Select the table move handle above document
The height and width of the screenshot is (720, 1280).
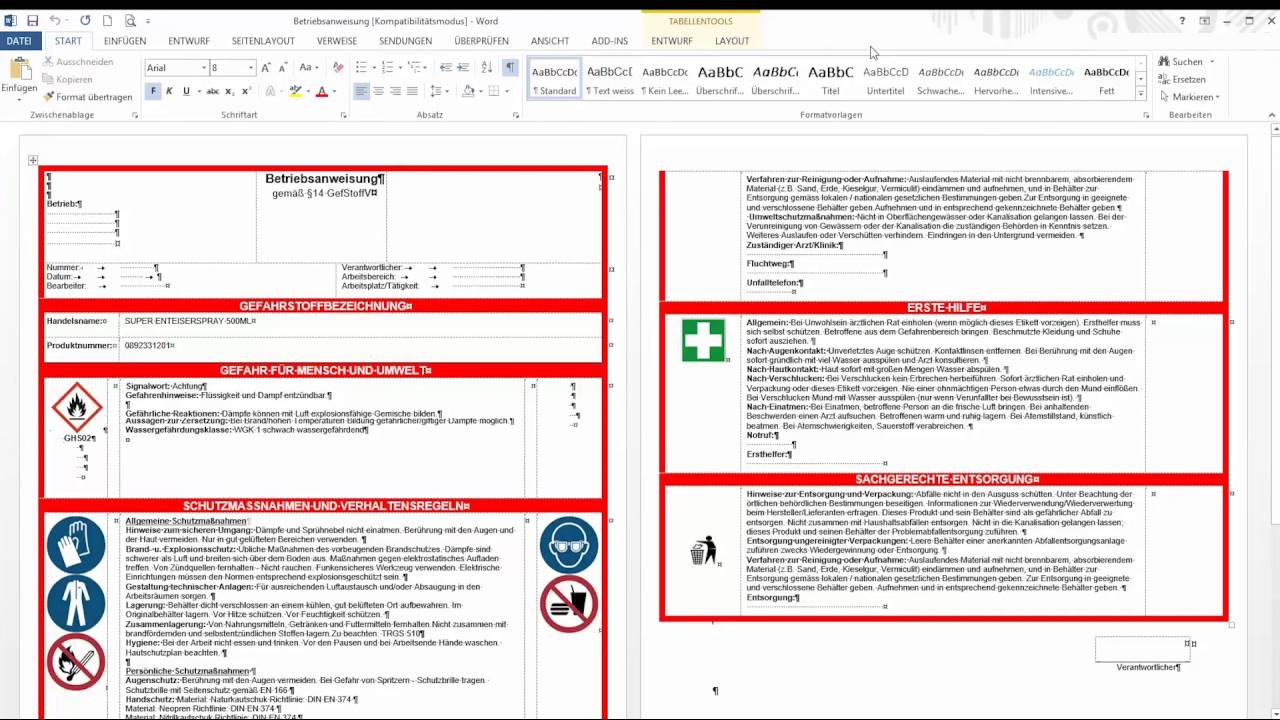(33, 160)
